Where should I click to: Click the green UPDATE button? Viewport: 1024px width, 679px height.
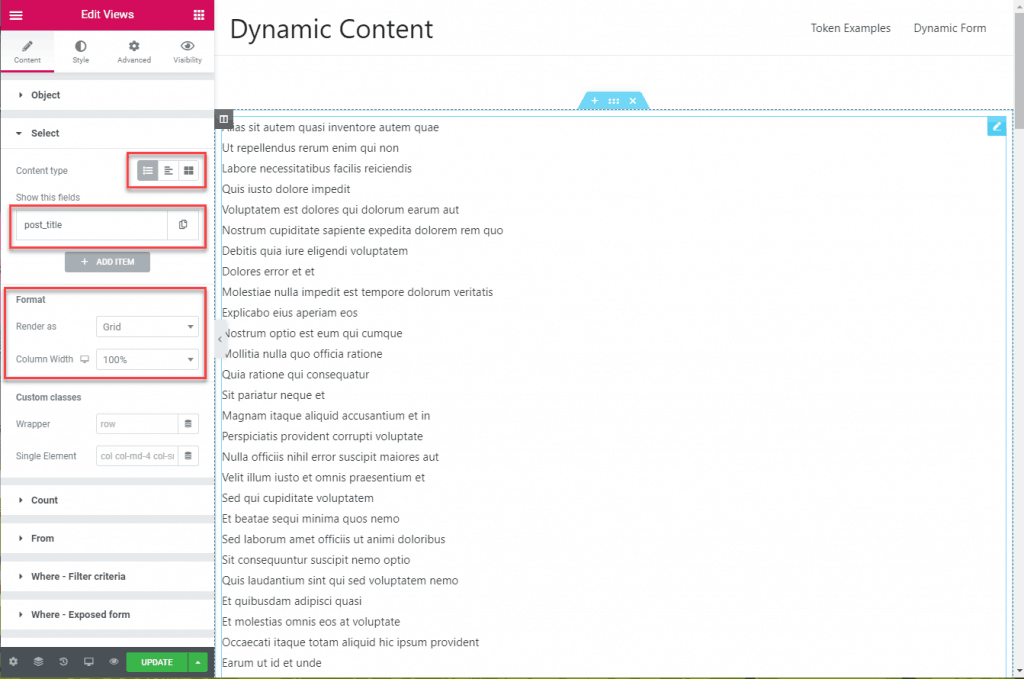pos(157,662)
